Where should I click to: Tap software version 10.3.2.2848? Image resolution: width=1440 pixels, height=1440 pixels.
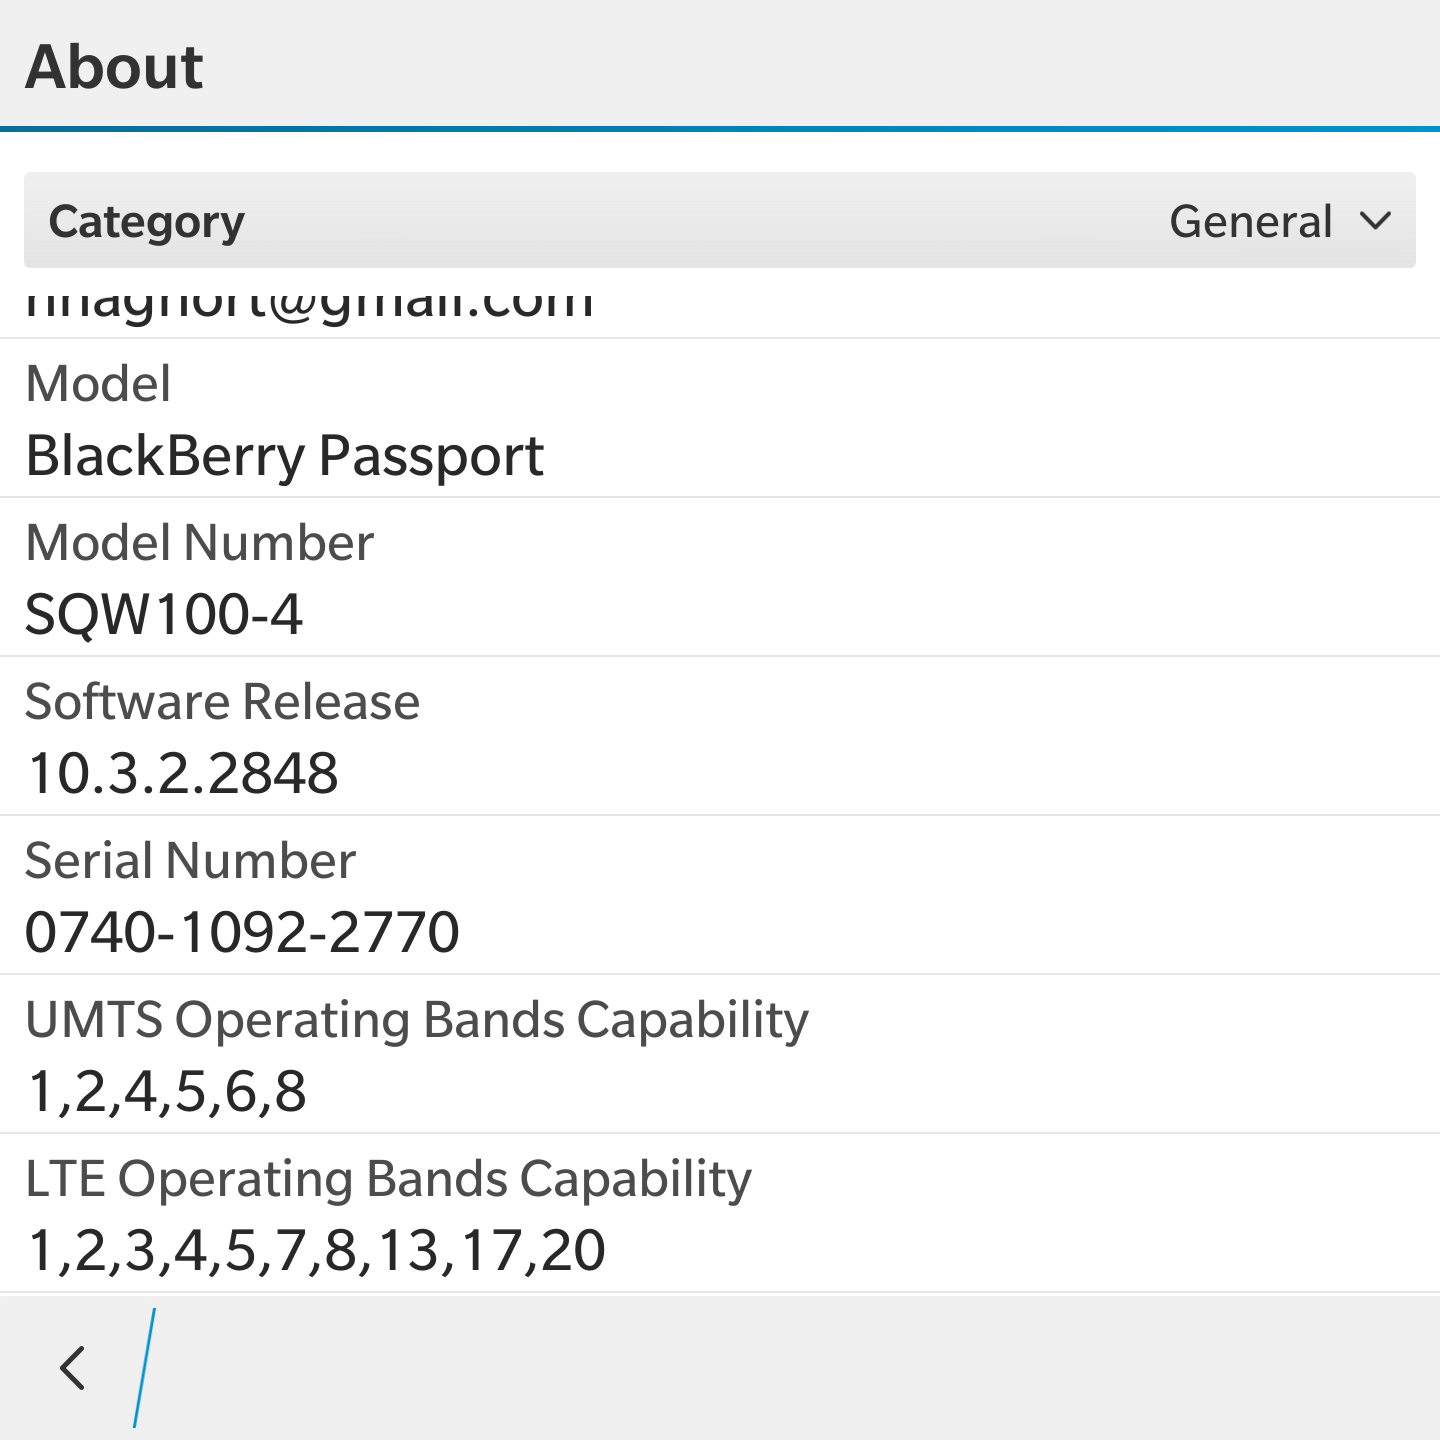point(183,773)
